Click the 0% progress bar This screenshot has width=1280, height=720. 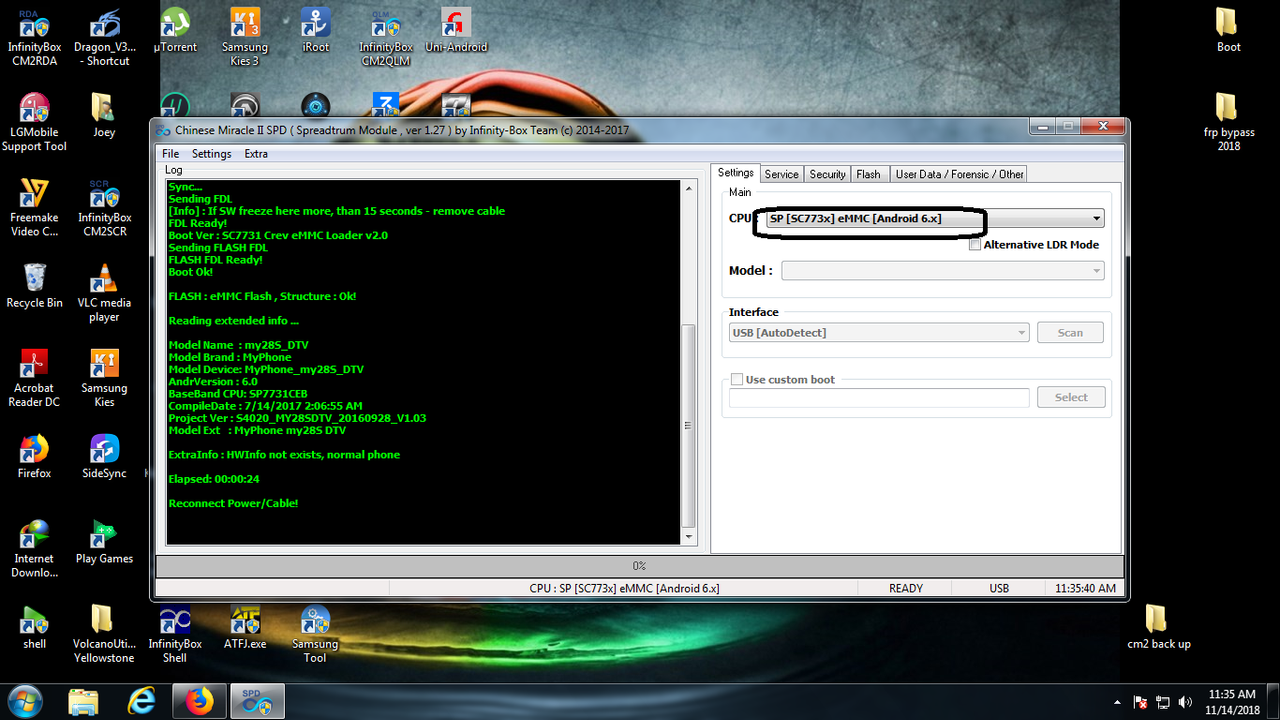(x=639, y=565)
